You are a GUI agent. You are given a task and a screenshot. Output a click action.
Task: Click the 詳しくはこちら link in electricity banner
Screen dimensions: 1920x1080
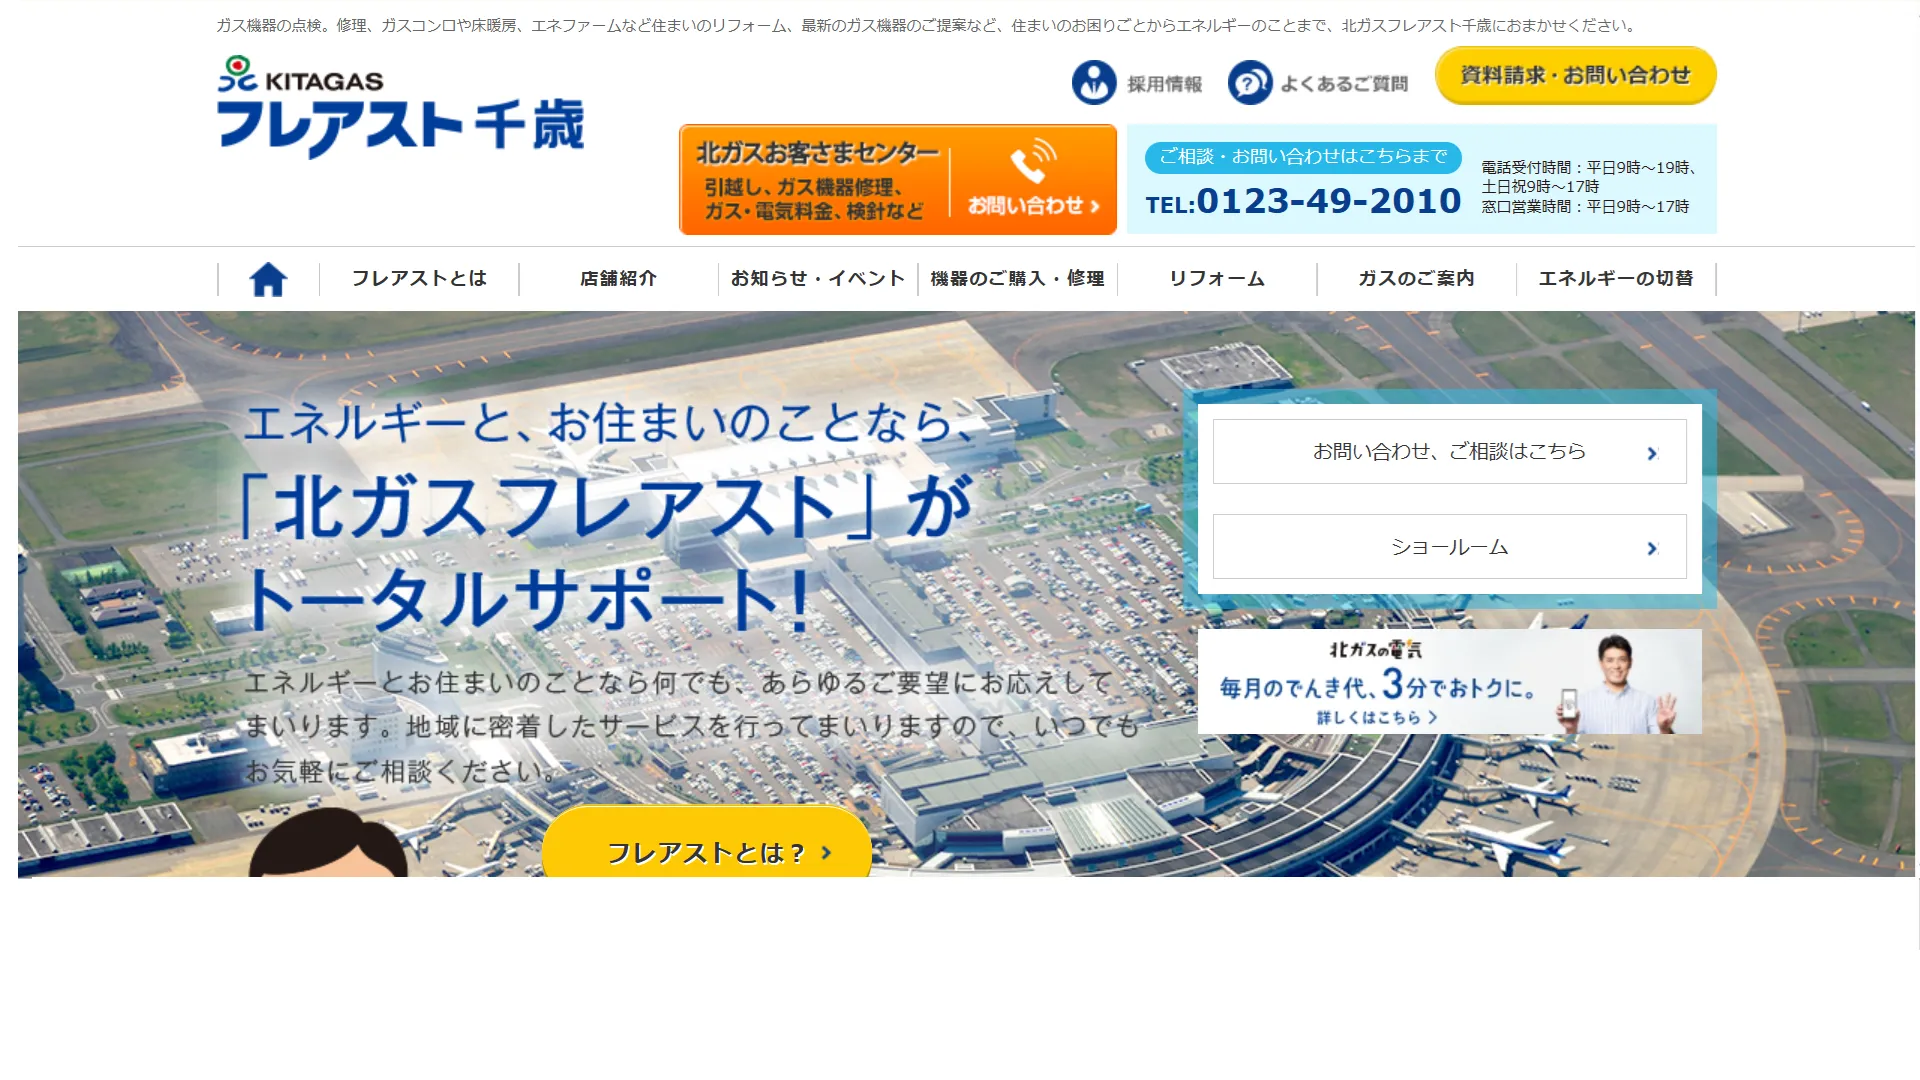pos(1376,717)
